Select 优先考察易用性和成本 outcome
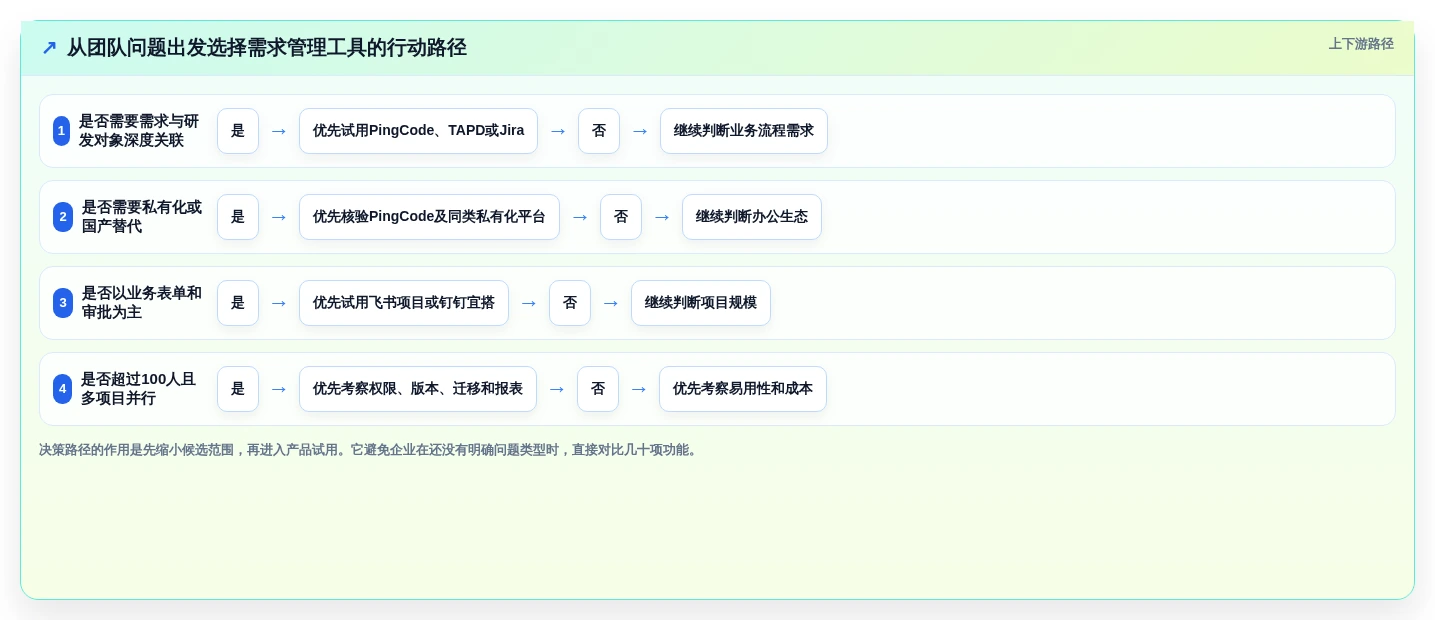The image size is (1435, 620). tap(743, 389)
